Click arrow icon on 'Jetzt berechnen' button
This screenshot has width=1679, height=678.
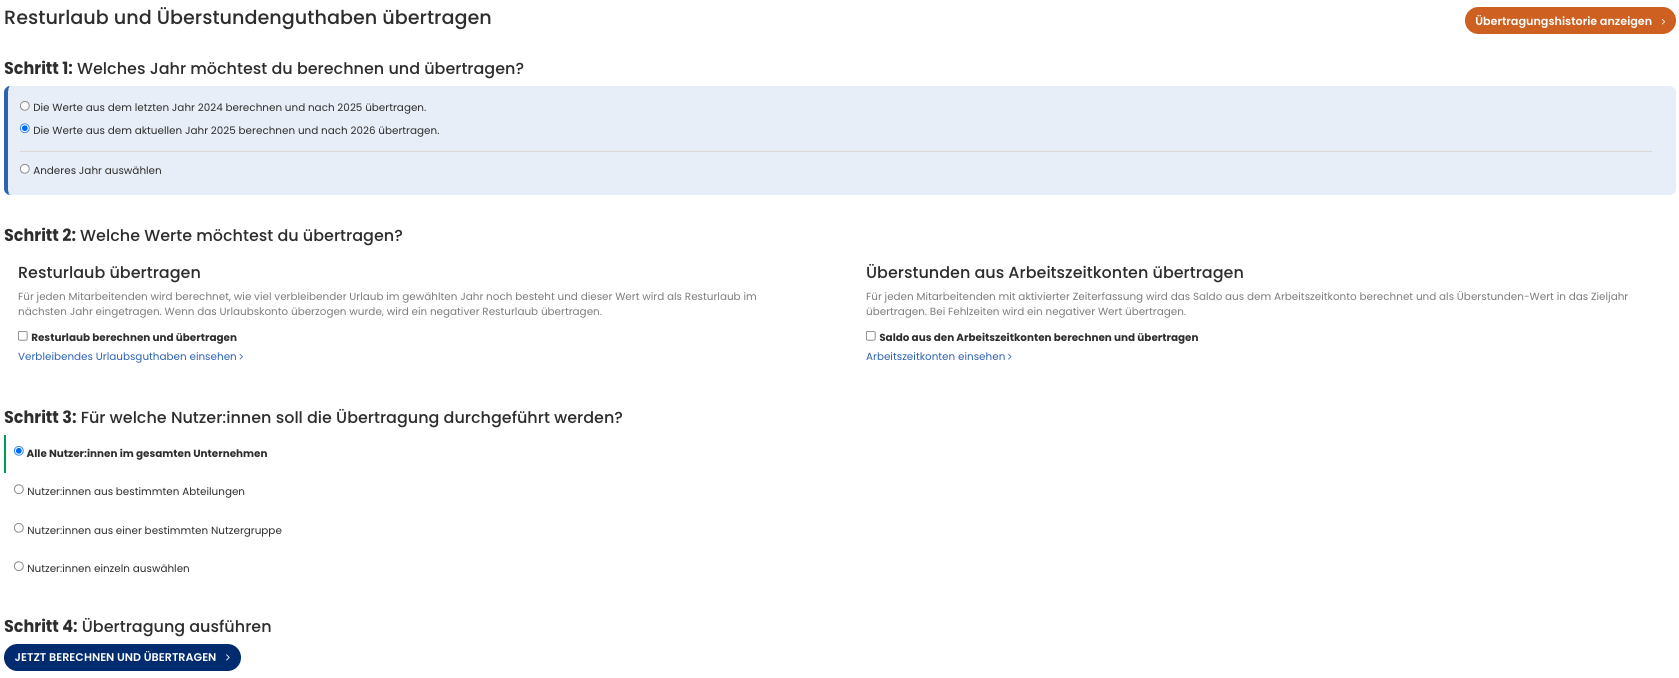tap(228, 658)
